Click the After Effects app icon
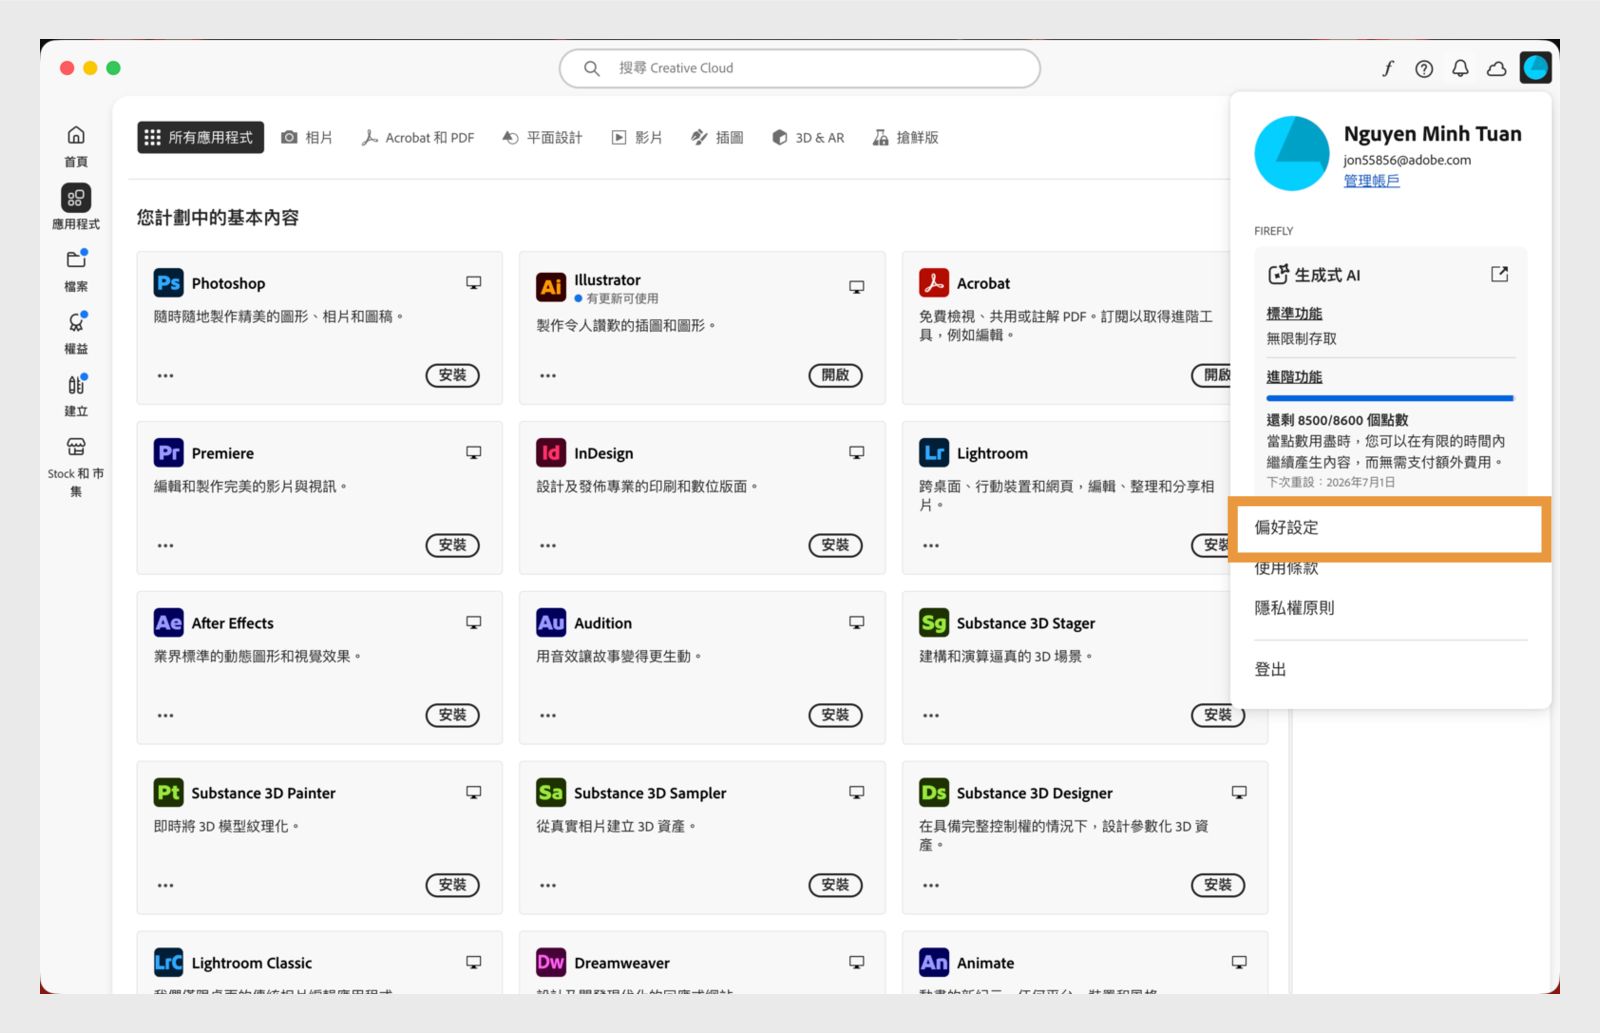Viewport: 1600px width, 1034px height. [x=168, y=623]
